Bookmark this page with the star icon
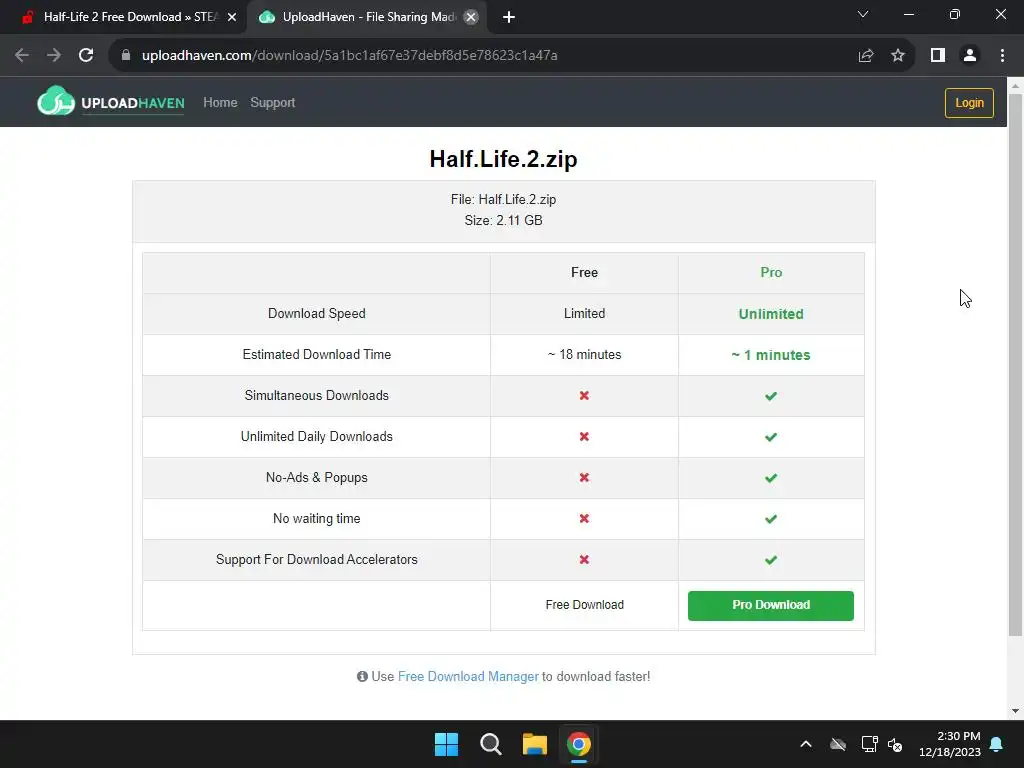 (898, 56)
